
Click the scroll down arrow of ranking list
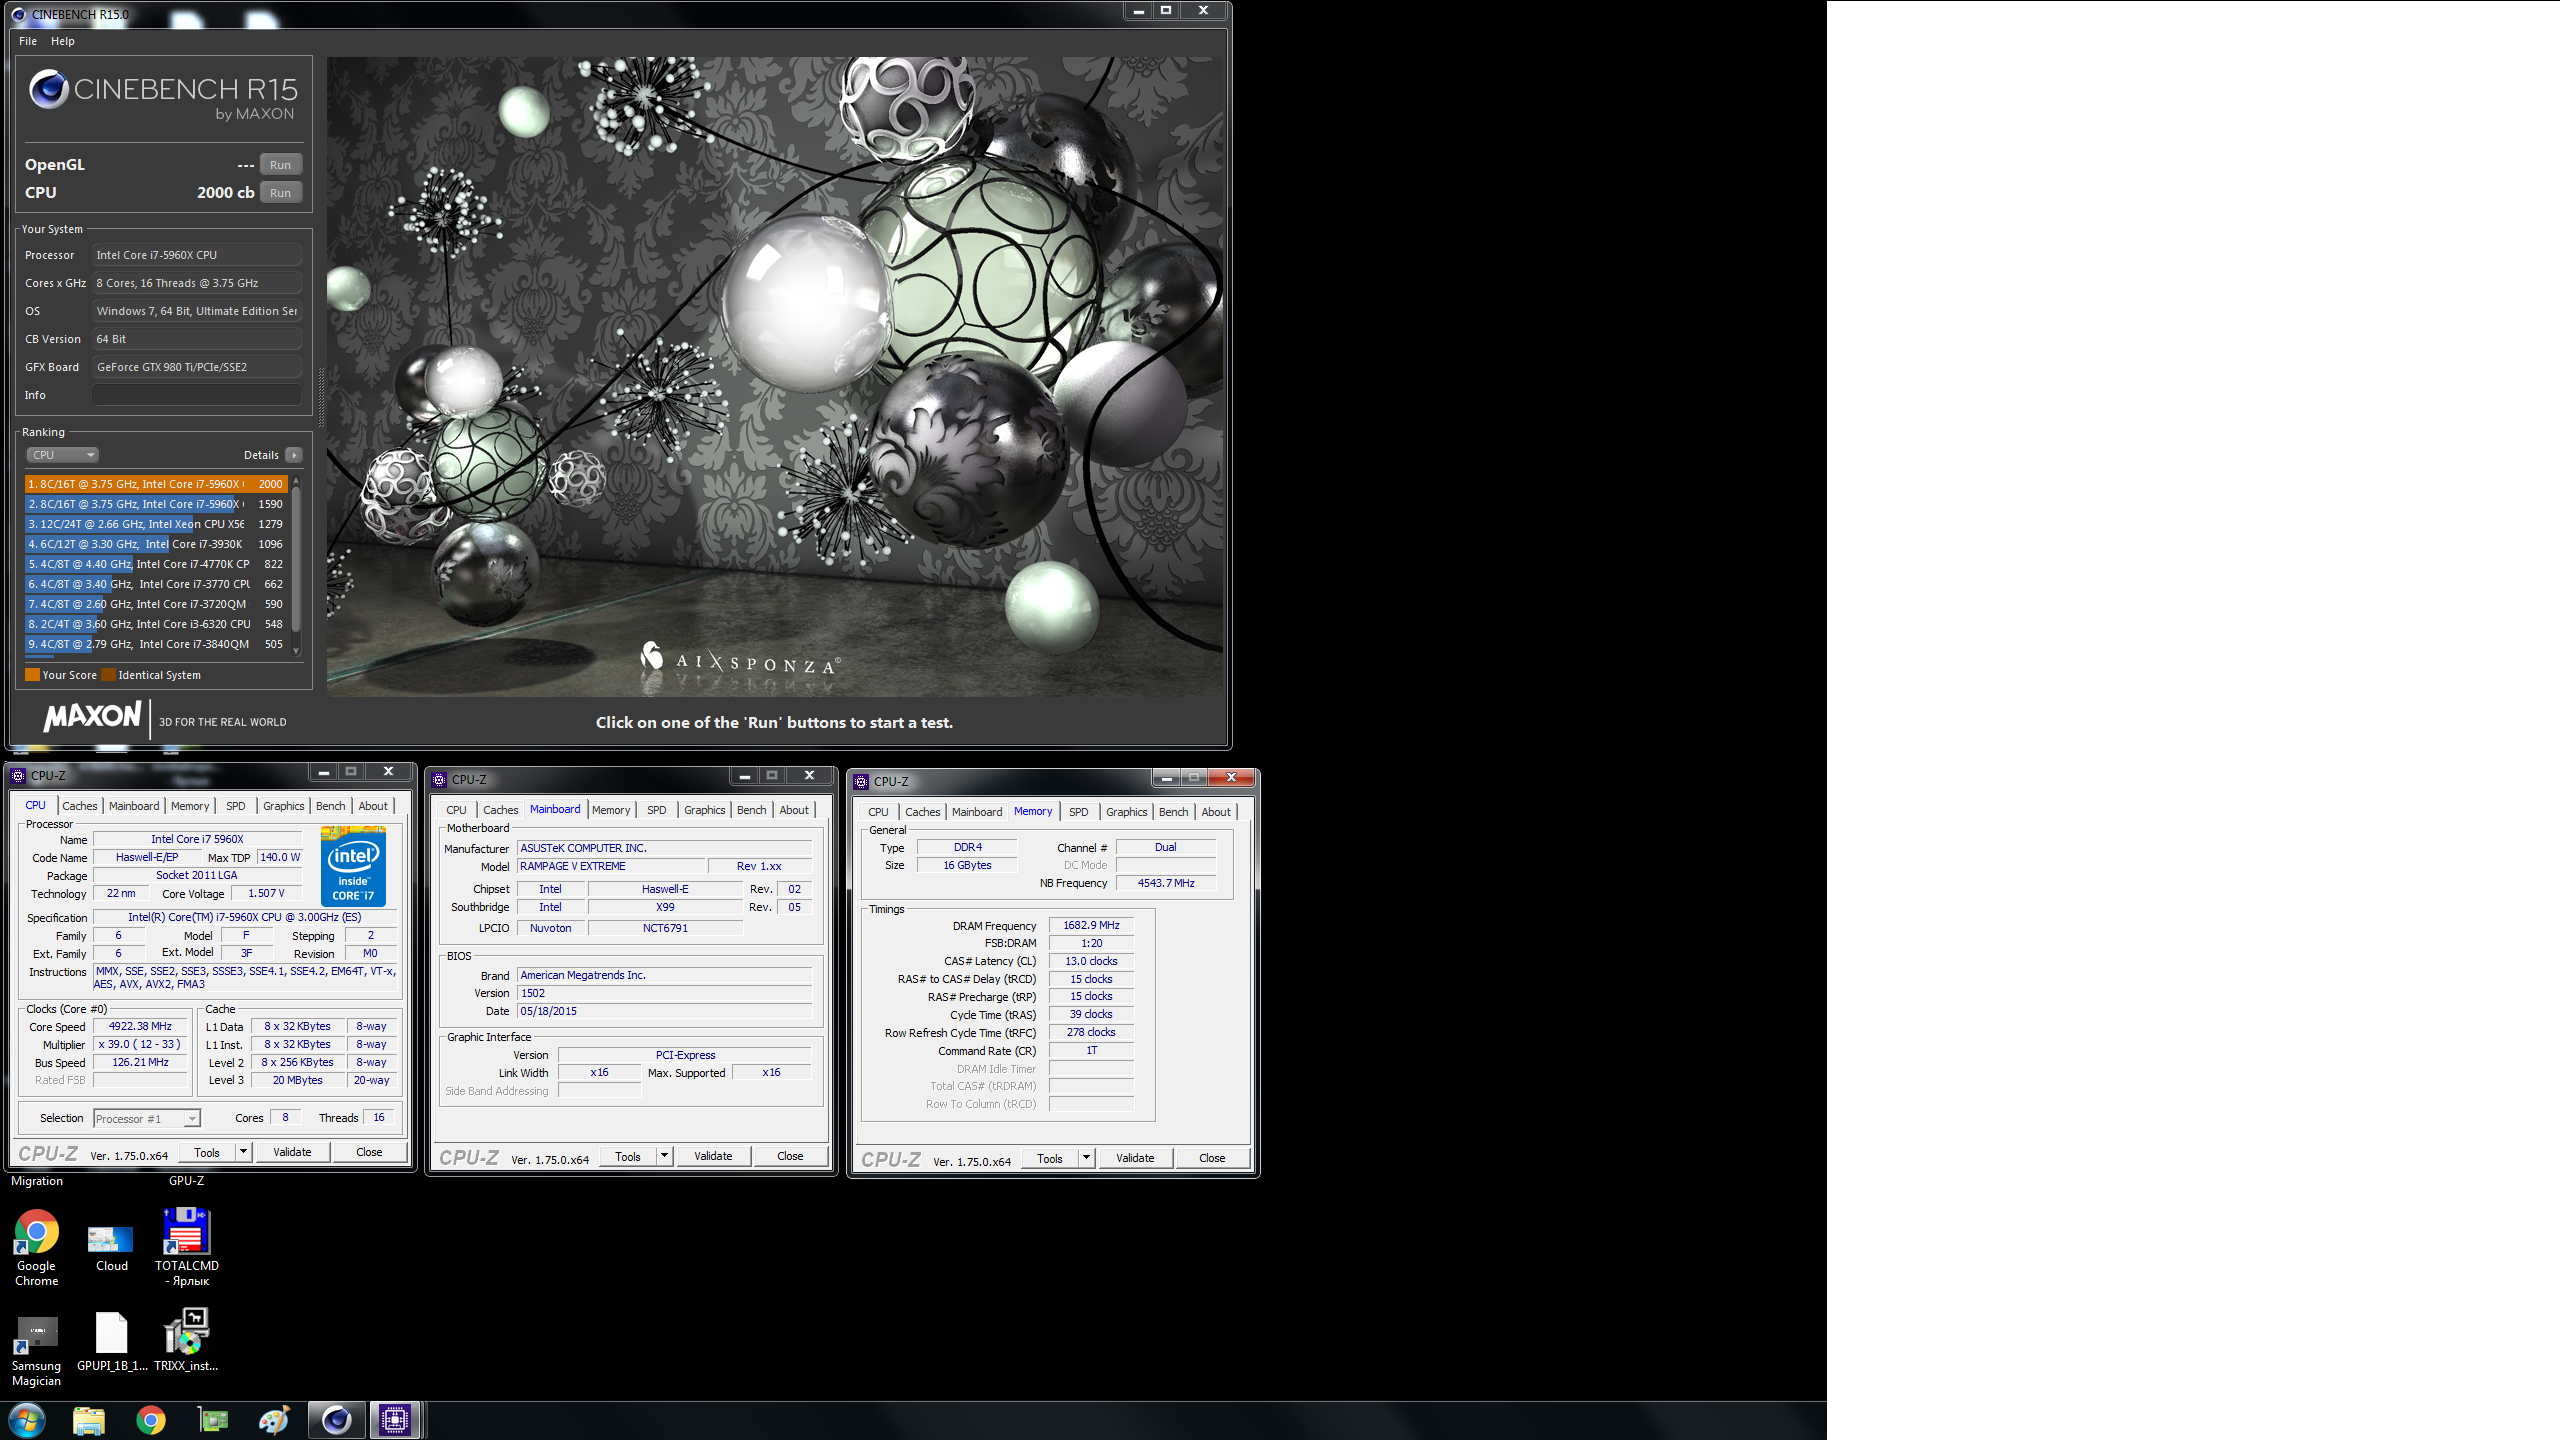(x=296, y=651)
